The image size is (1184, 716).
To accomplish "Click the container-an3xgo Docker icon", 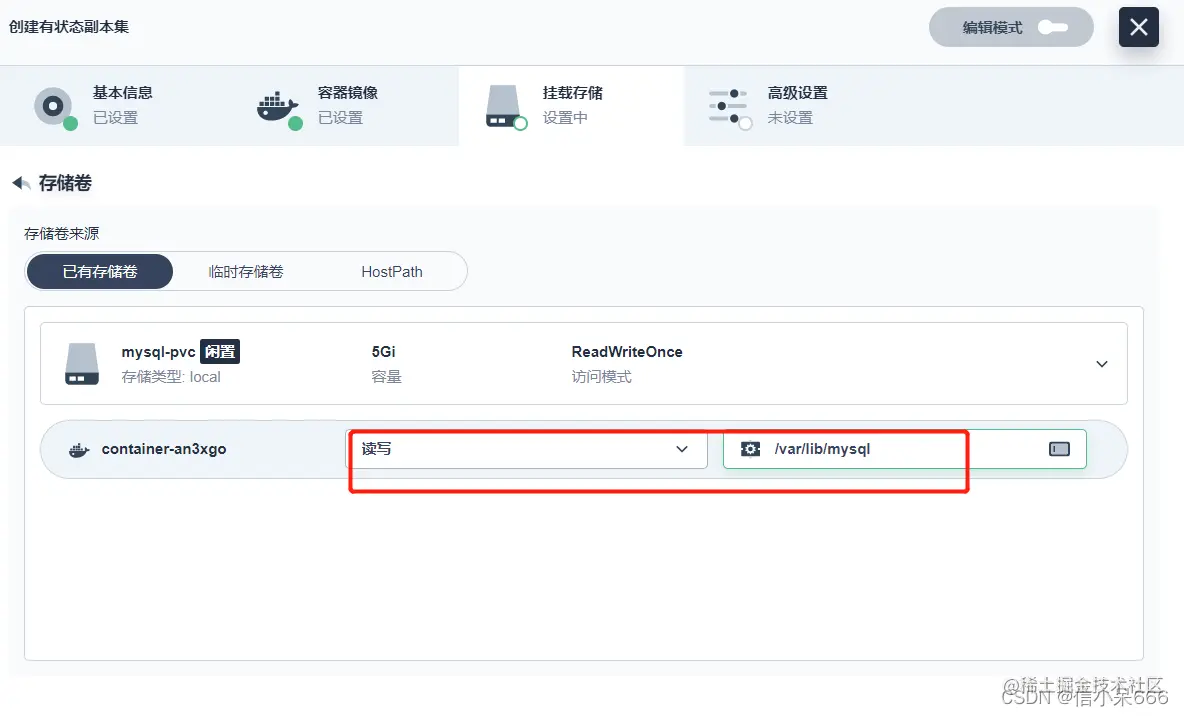I will pyautogui.click(x=79, y=450).
